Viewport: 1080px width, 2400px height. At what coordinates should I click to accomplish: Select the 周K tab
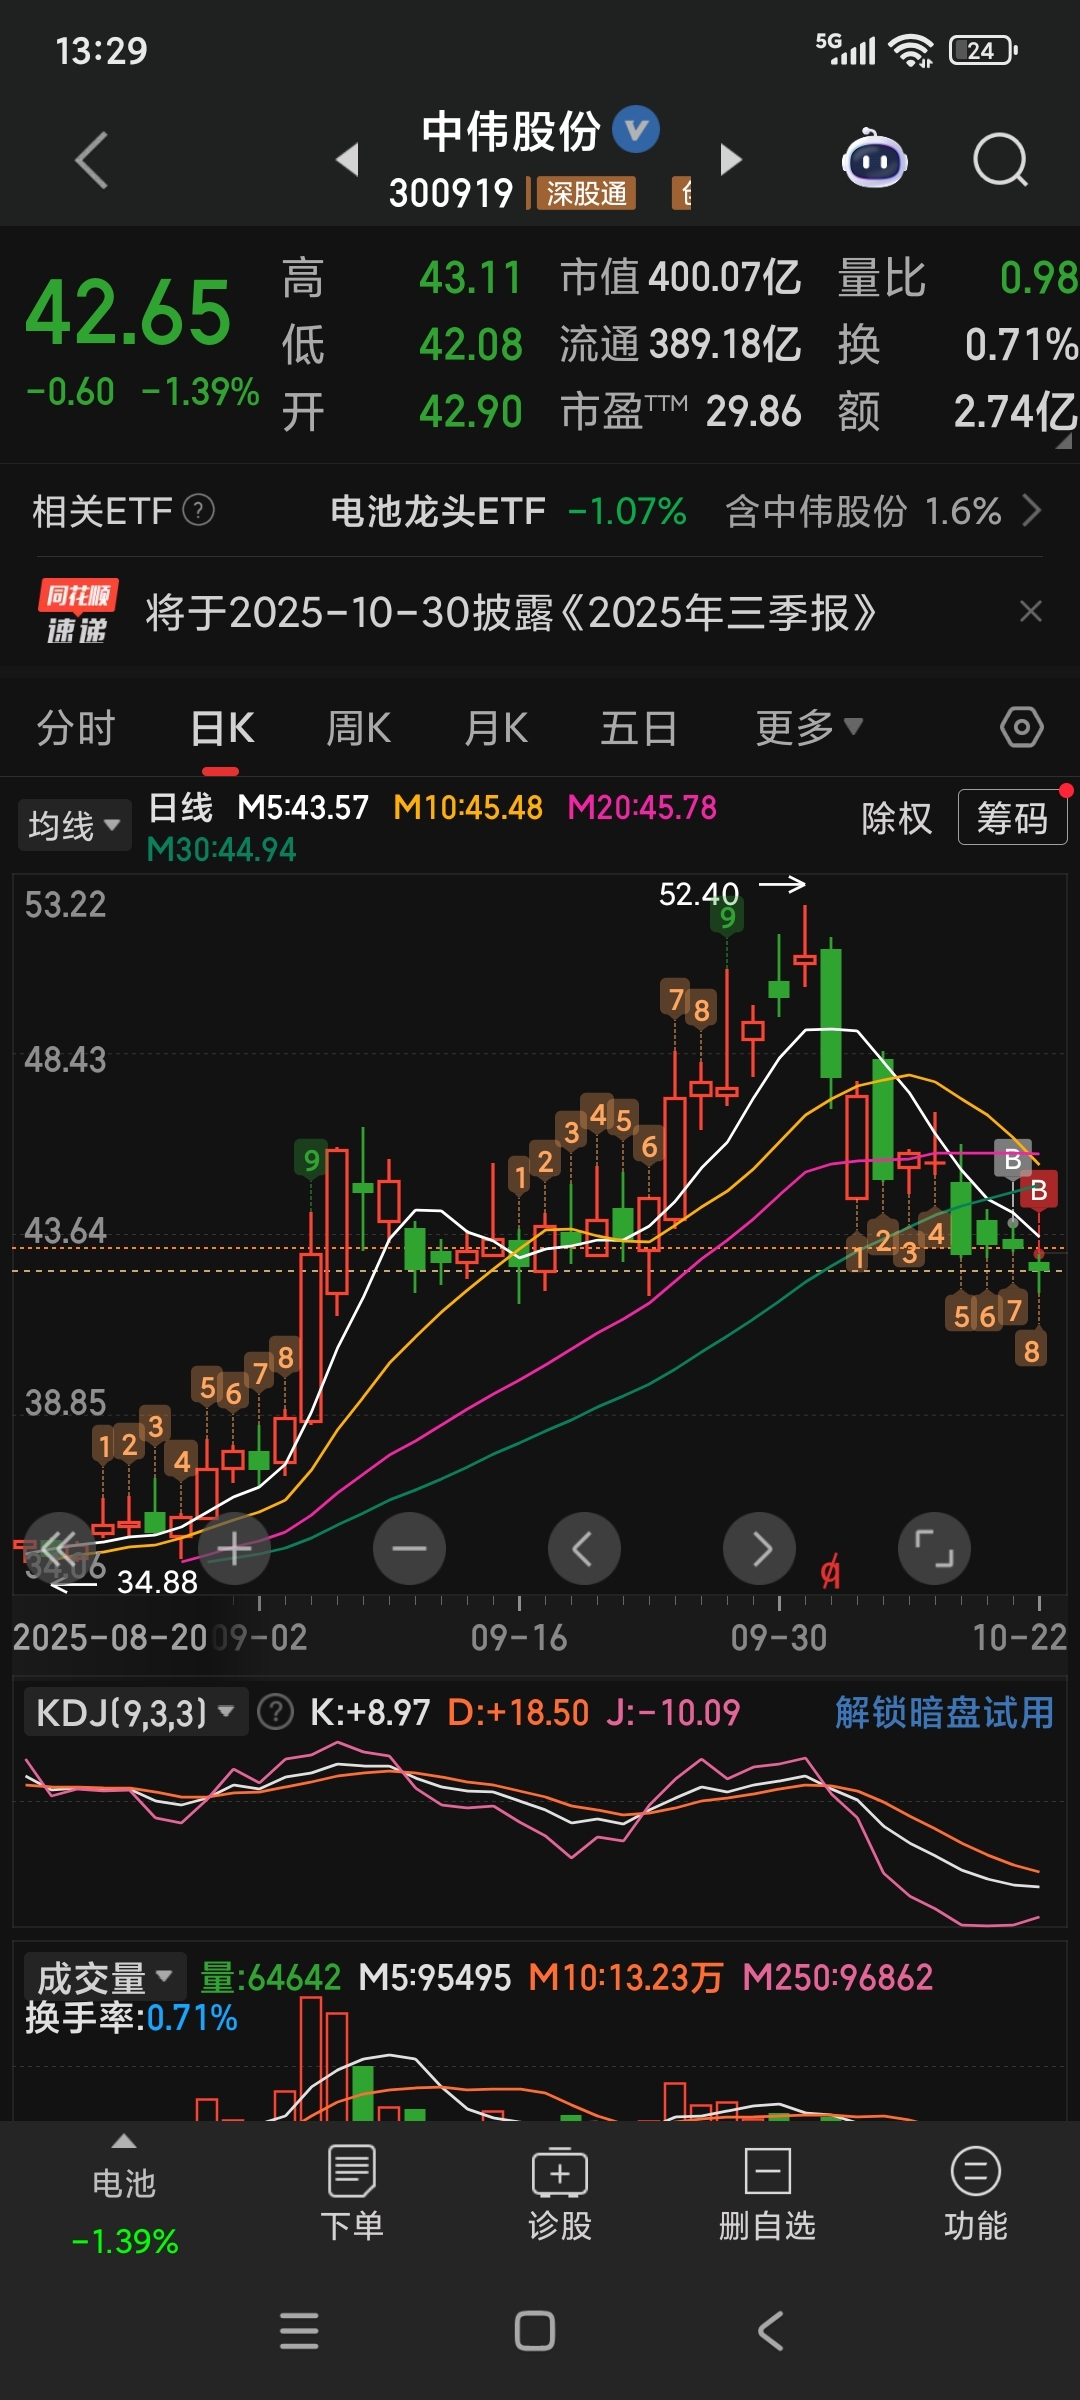click(358, 728)
